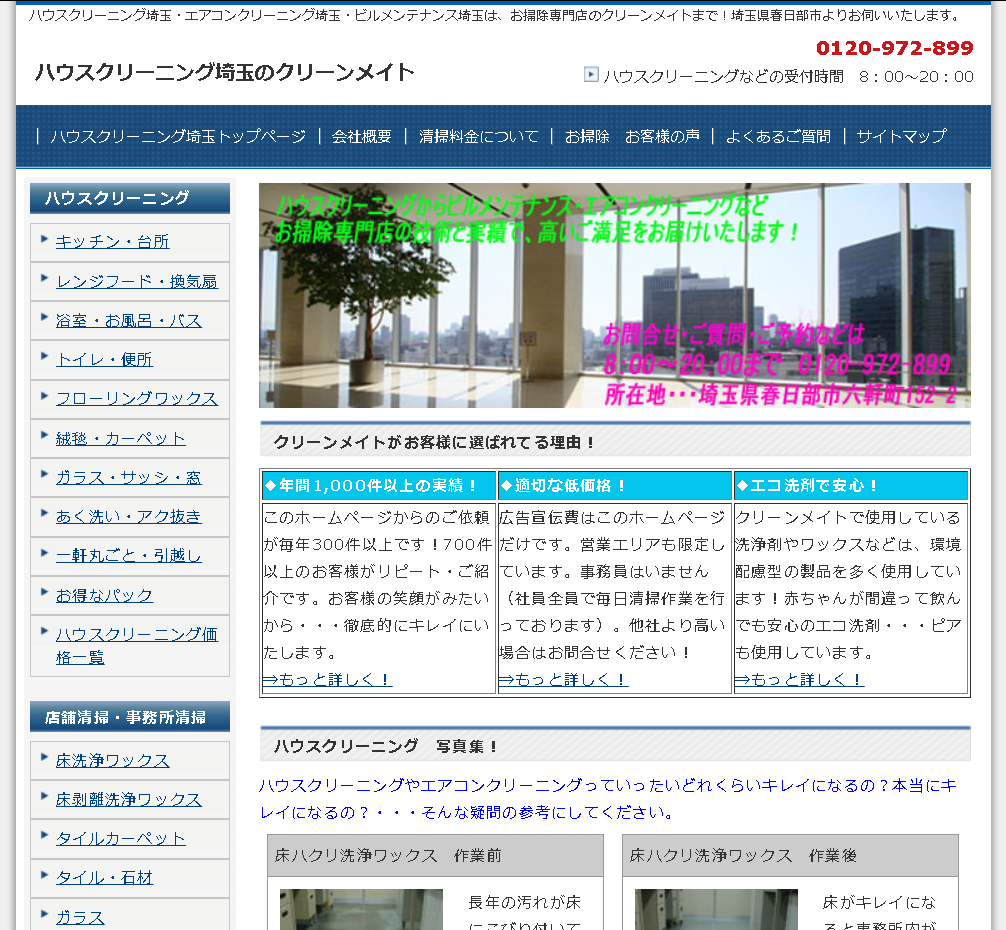The image size is (1006, 930).
Task: Open 床洗浄ワックス link under 店舗清掃
Action: [x=112, y=760]
